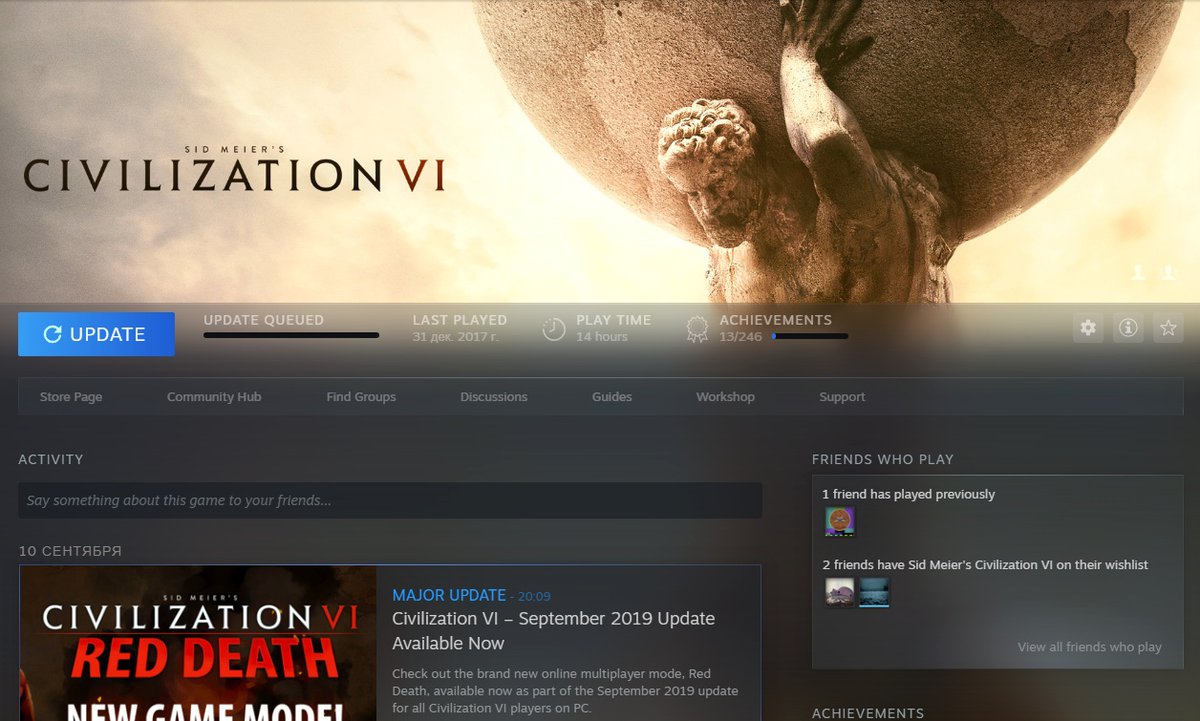1200x721 pixels.
Task: Click the Play Time clock icon
Action: tap(554, 329)
